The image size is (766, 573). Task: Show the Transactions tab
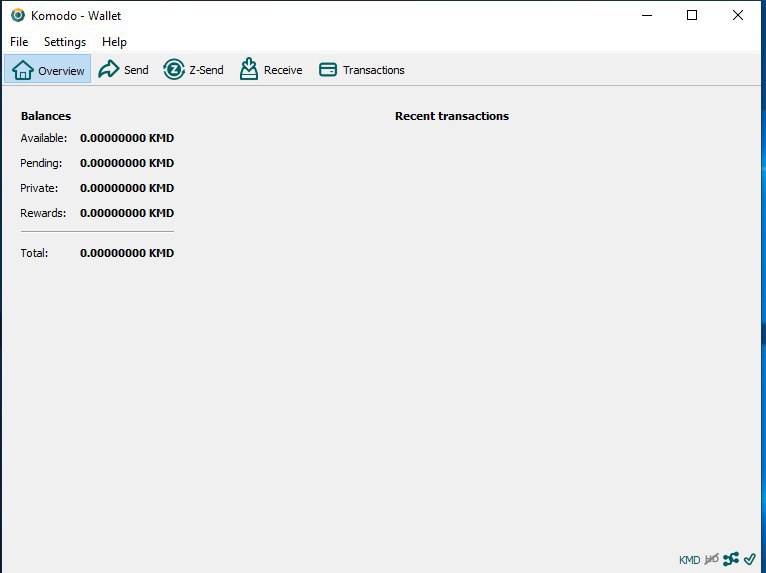click(x=362, y=69)
